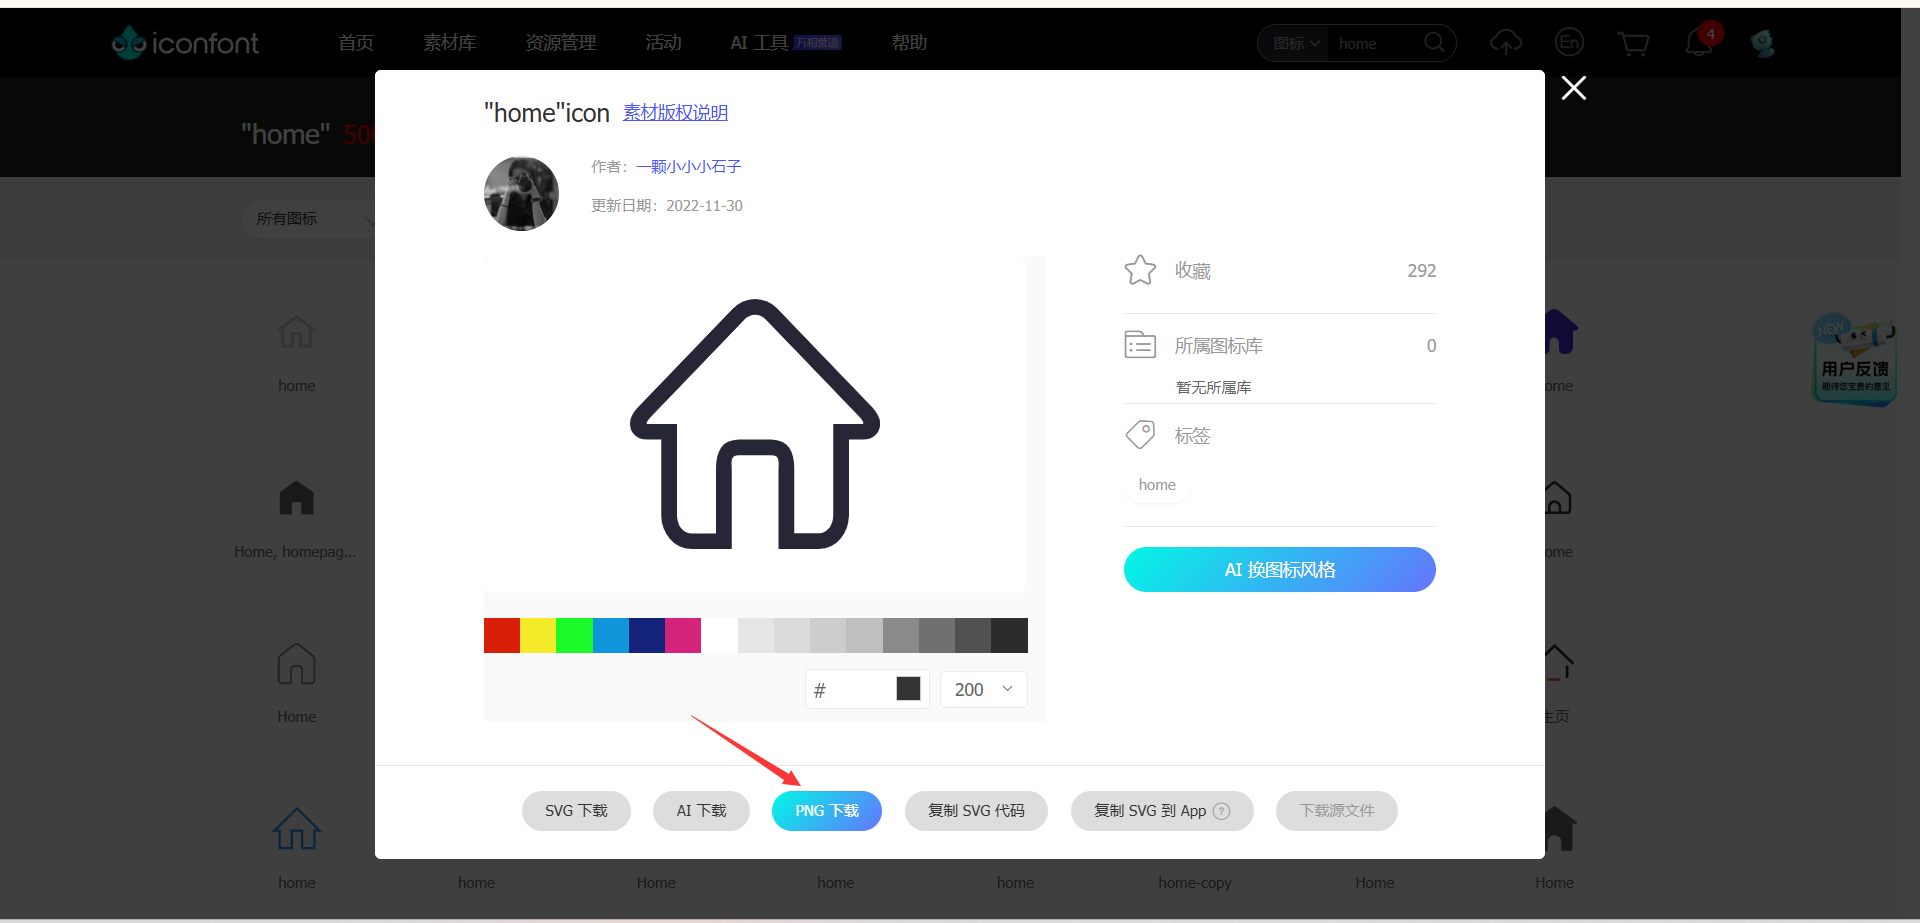
Task: Open the shopping cart icon
Action: pyautogui.click(x=1633, y=43)
